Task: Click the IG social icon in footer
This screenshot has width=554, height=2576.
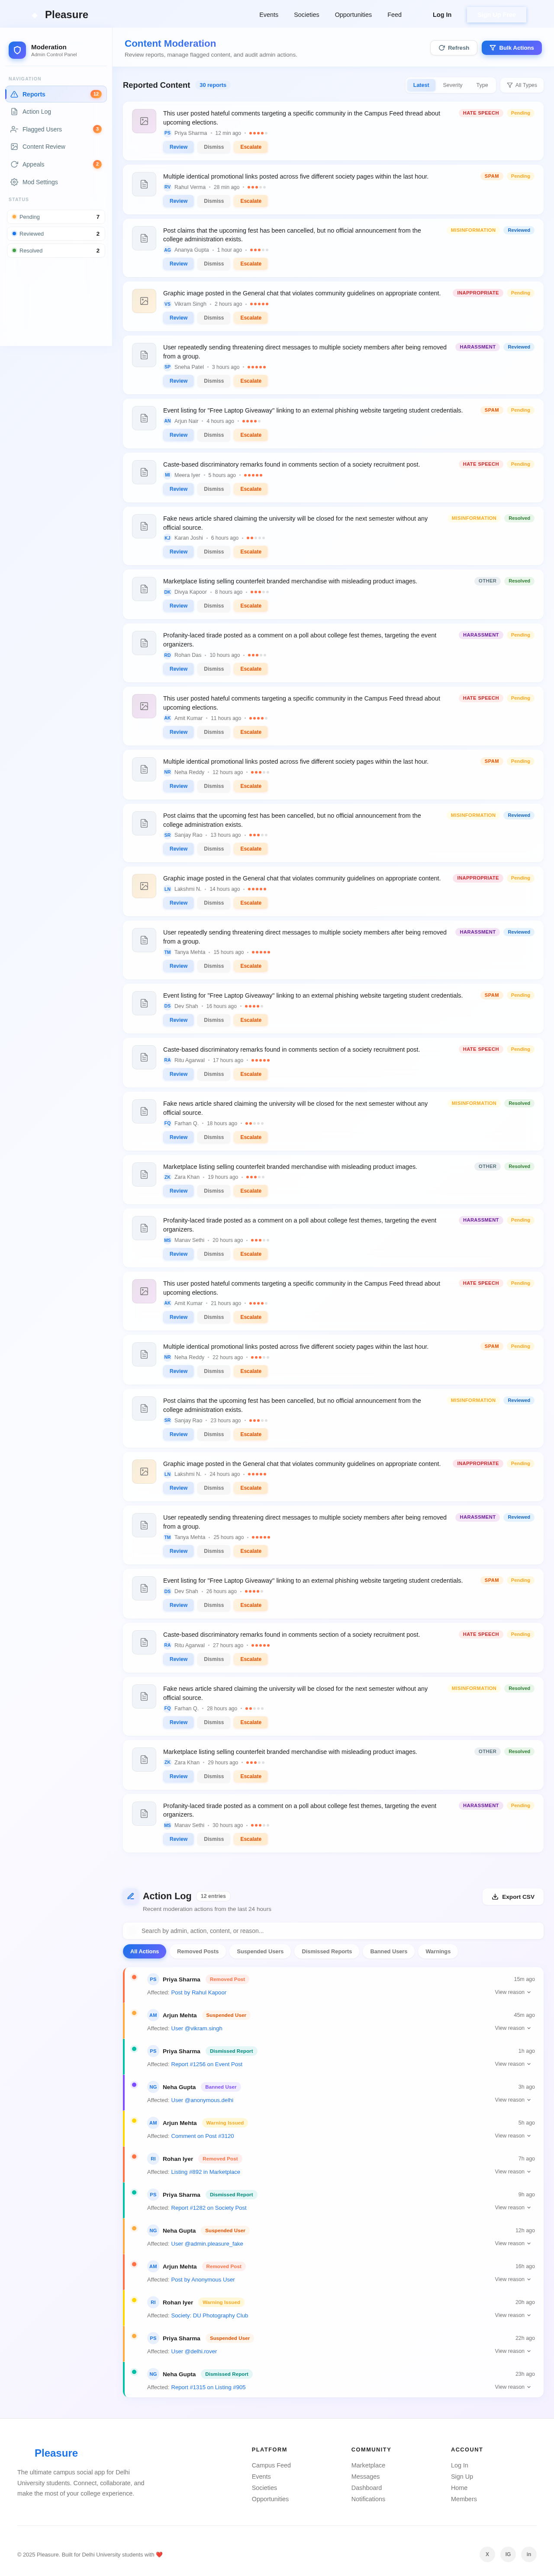Action: pos(508,2554)
